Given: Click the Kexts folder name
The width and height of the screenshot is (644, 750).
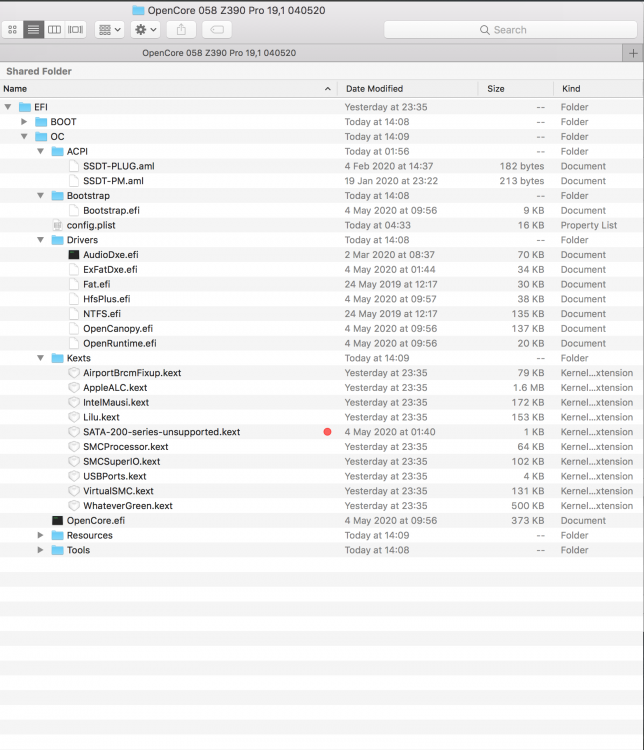Looking at the screenshot, I should (78, 358).
